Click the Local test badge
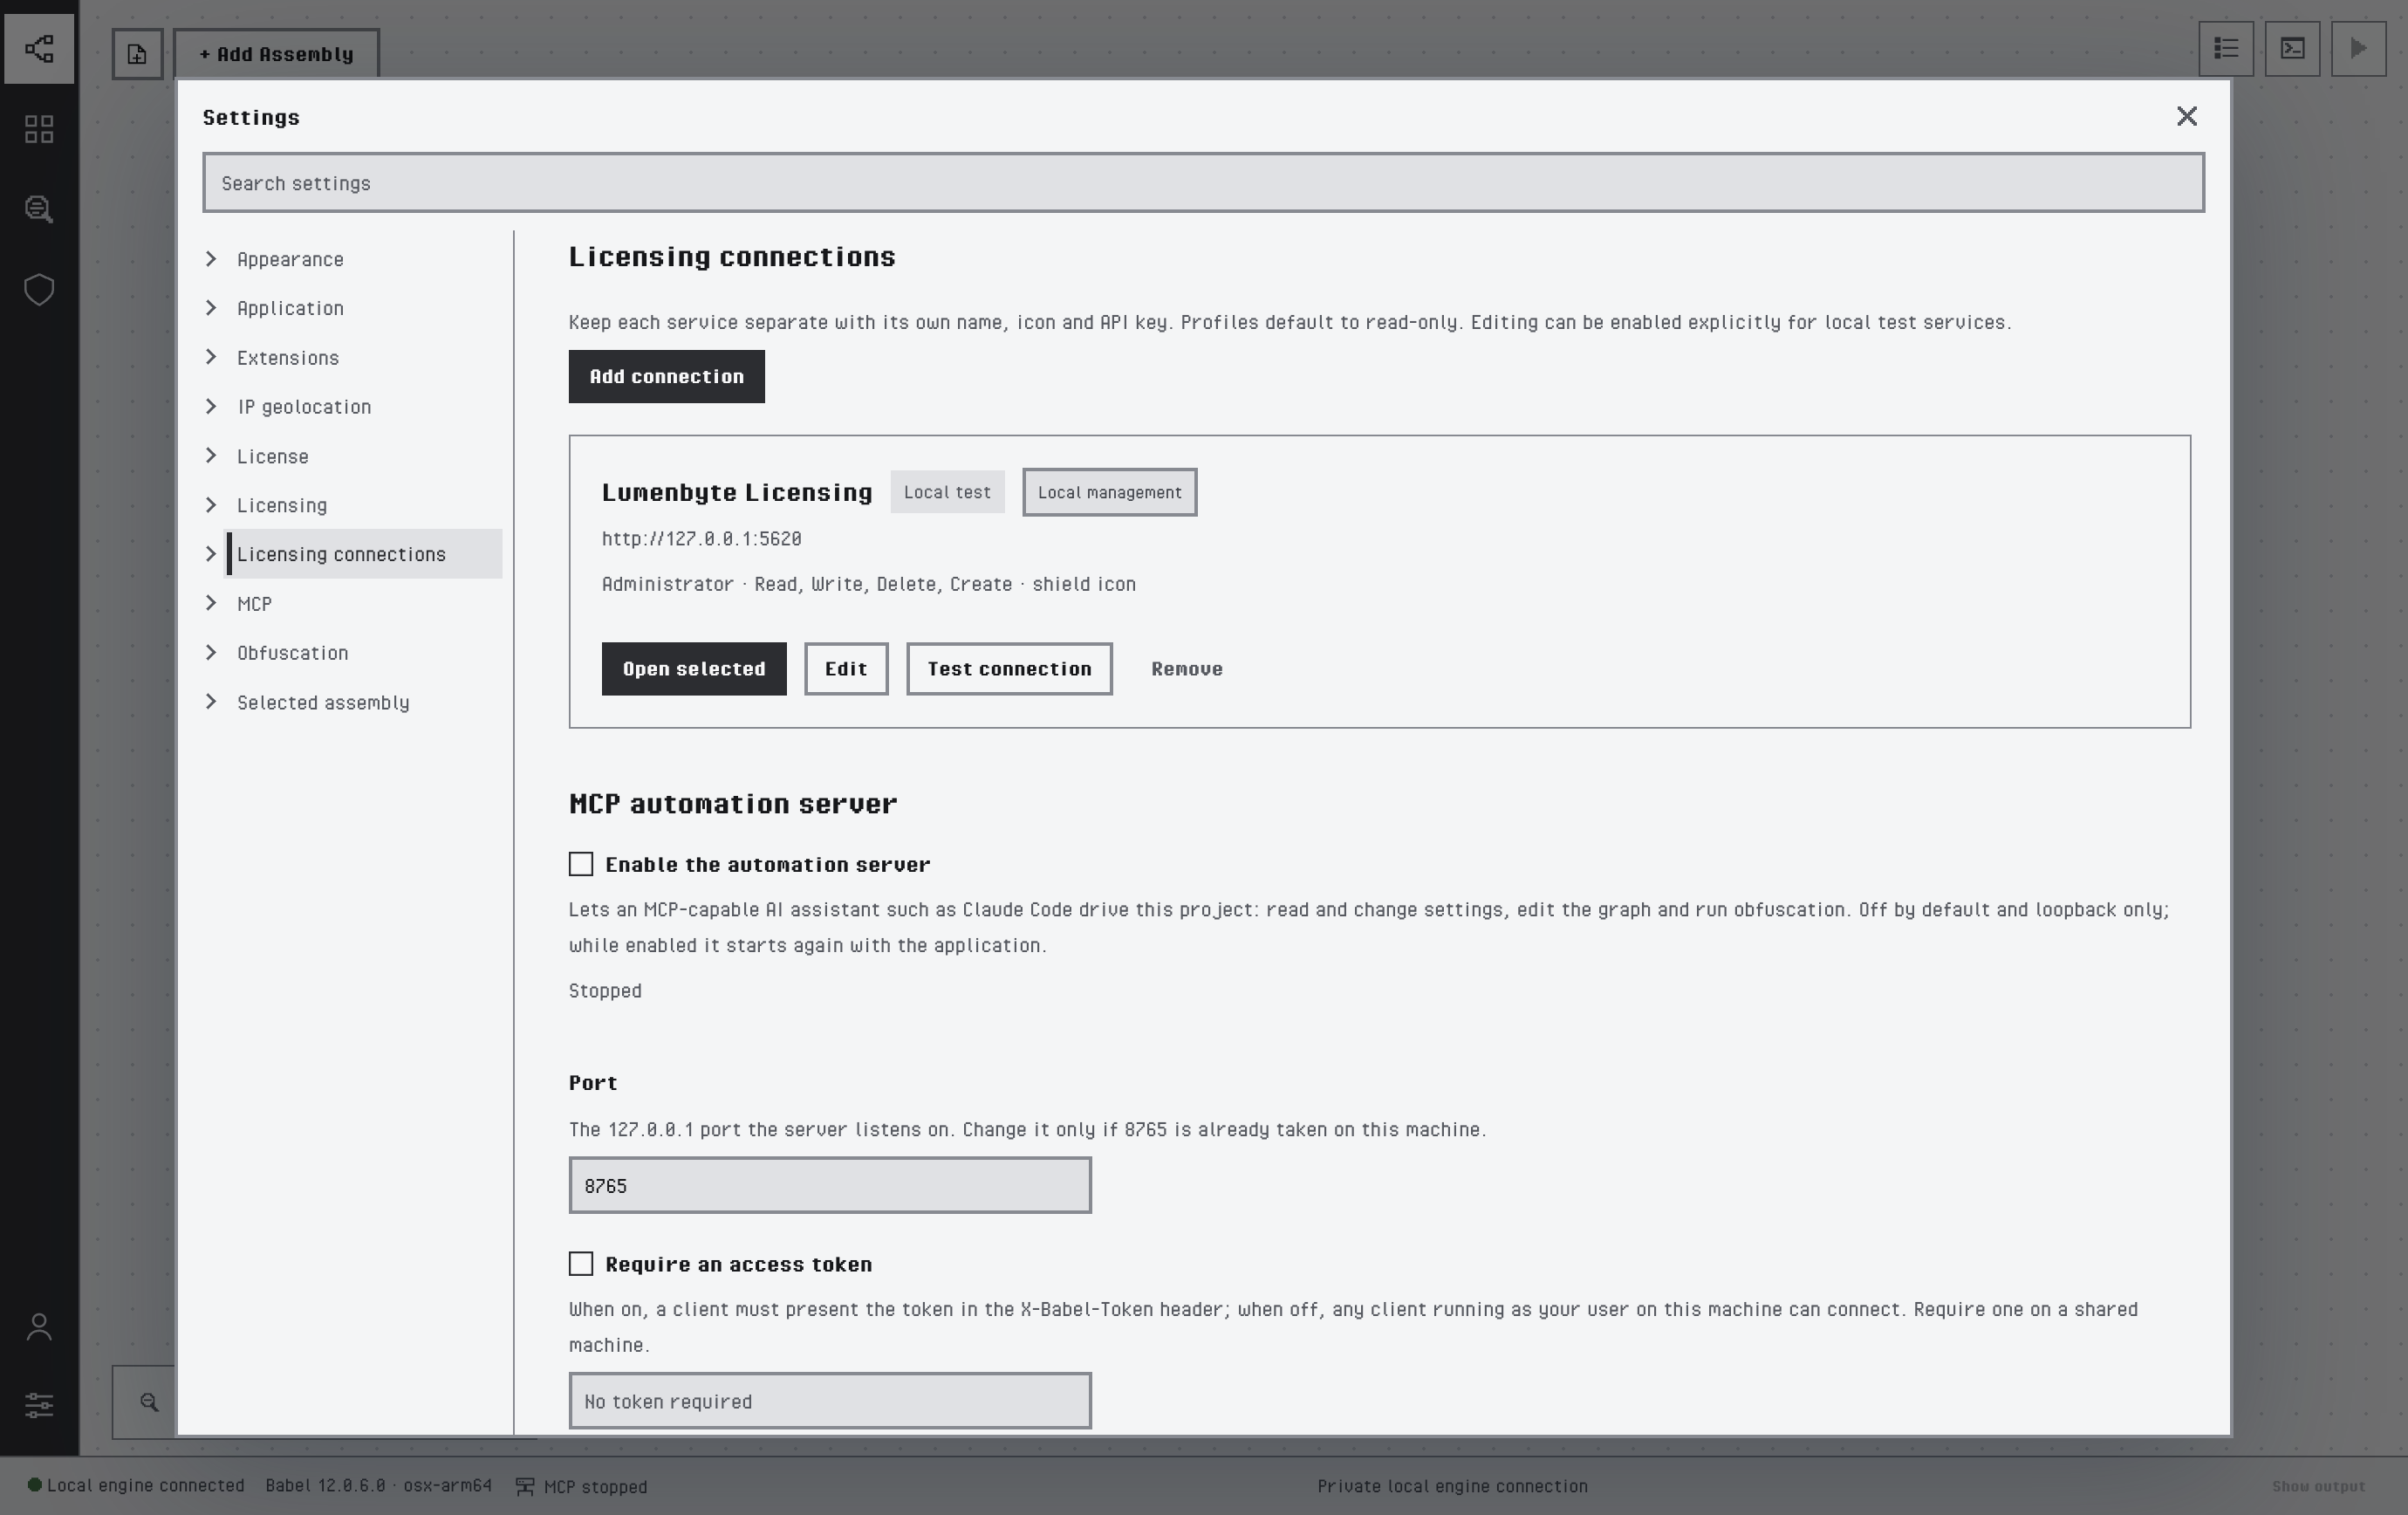Viewport: 2408px width, 1515px height. click(947, 492)
